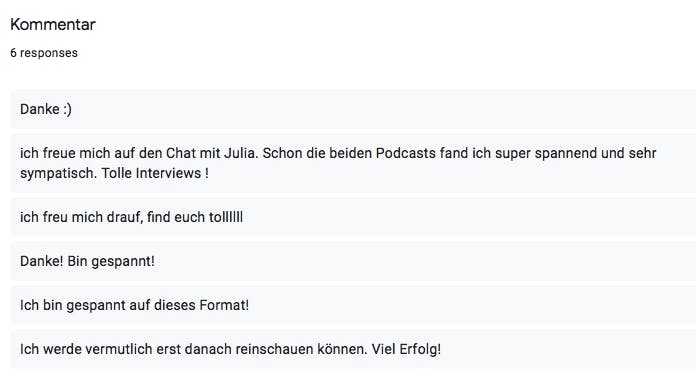Click the smiley ':)' after Danke
The height and width of the screenshot is (382, 696).
point(67,109)
